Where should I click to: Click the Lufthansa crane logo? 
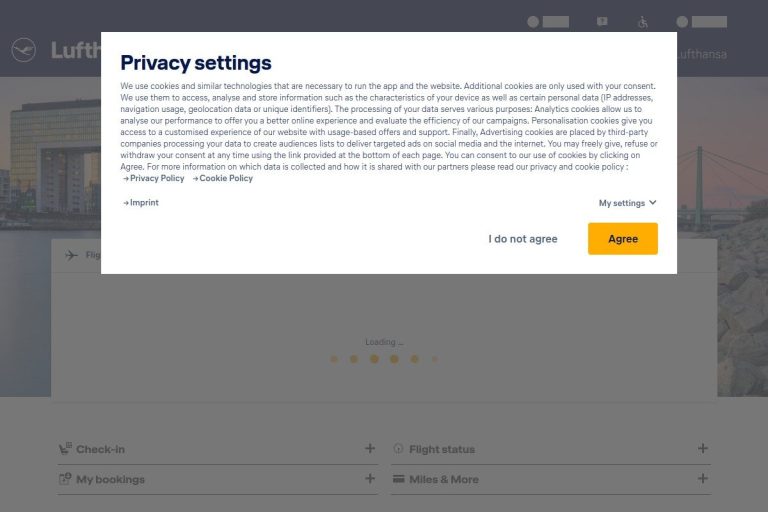click(x=24, y=50)
